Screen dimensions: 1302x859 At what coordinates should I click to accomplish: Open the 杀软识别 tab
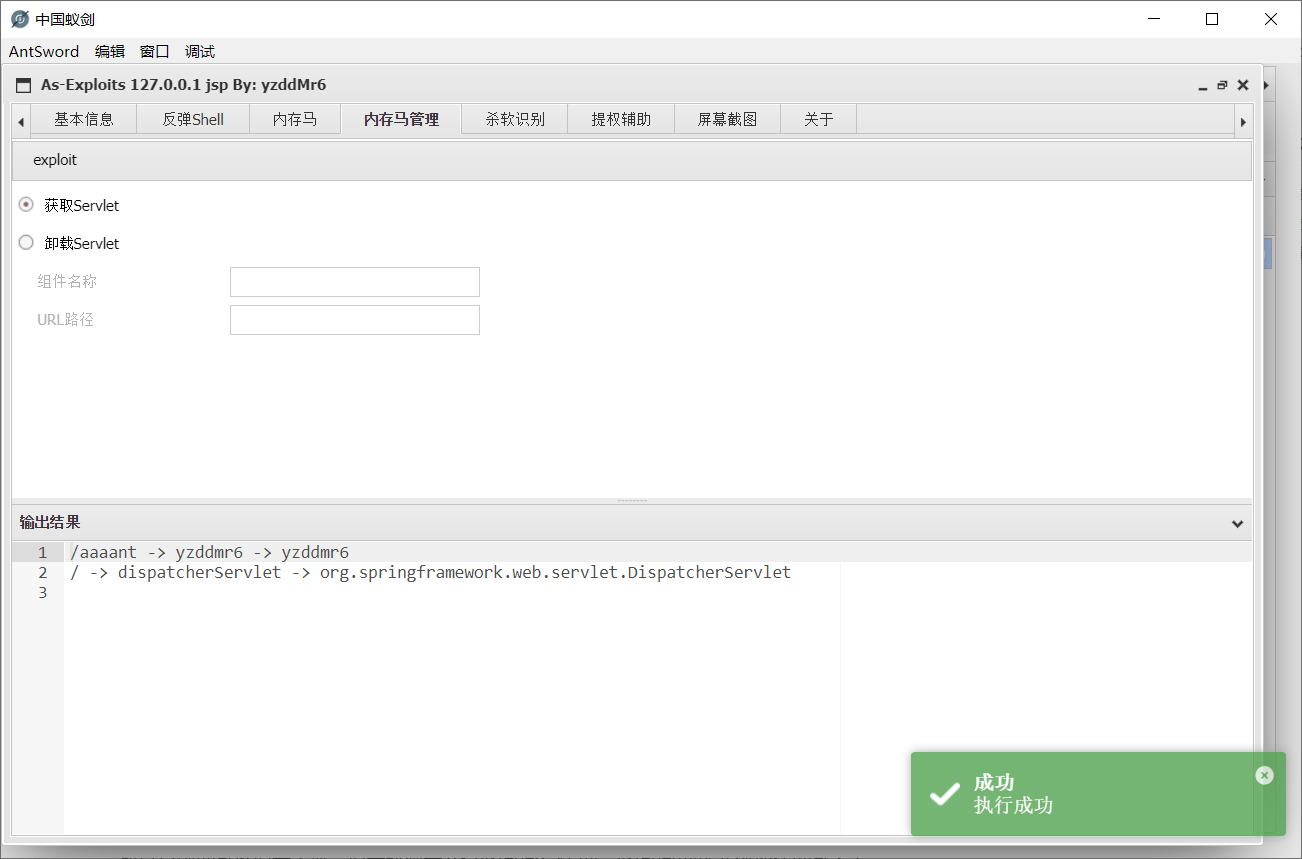pos(515,119)
